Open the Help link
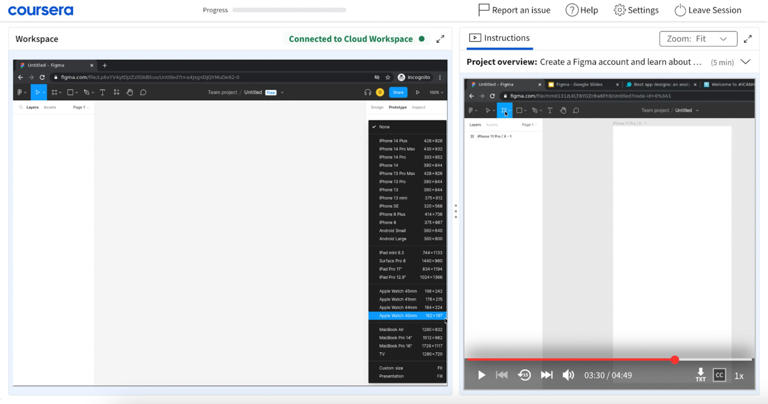The width and height of the screenshot is (768, 404). pos(582,10)
